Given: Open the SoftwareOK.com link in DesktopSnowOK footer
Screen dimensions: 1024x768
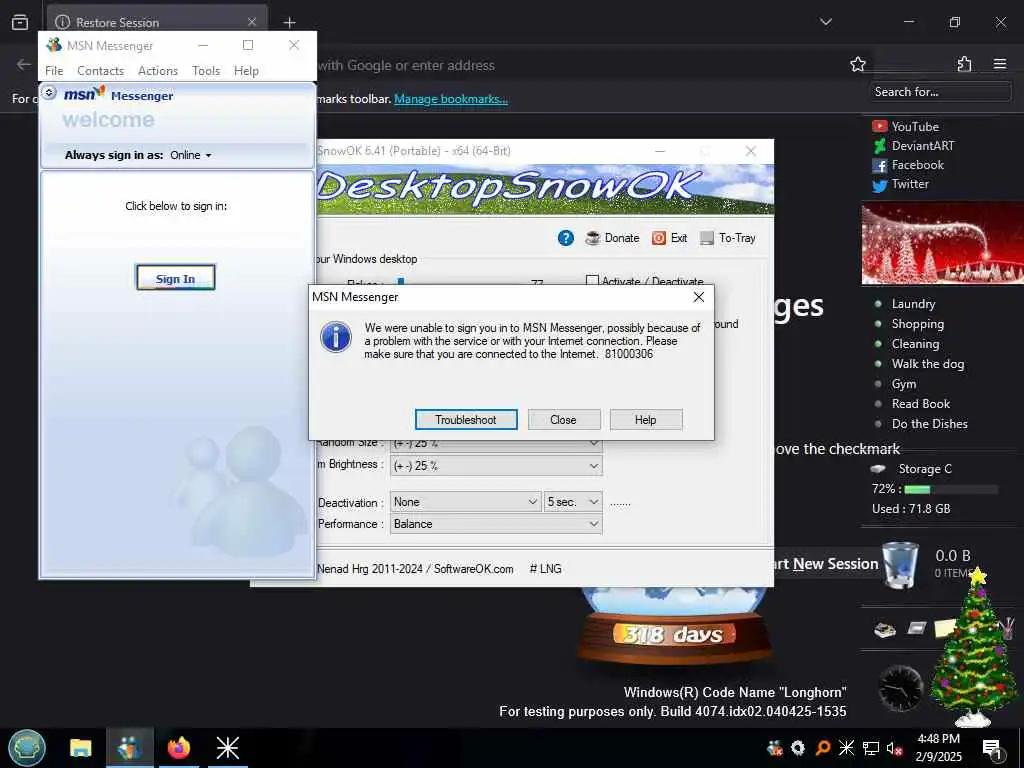Looking at the screenshot, I should 473,569.
